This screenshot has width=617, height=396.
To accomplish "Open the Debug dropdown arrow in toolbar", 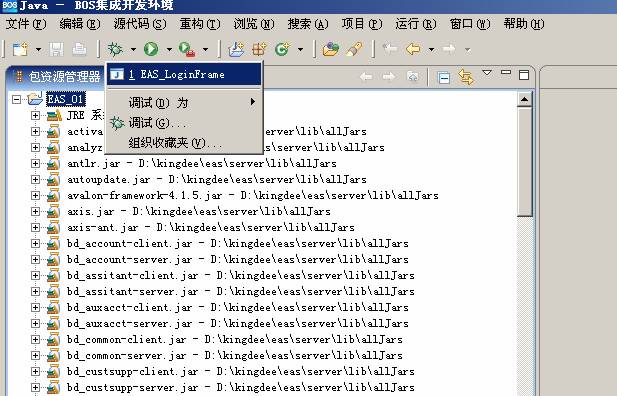I will (133, 50).
